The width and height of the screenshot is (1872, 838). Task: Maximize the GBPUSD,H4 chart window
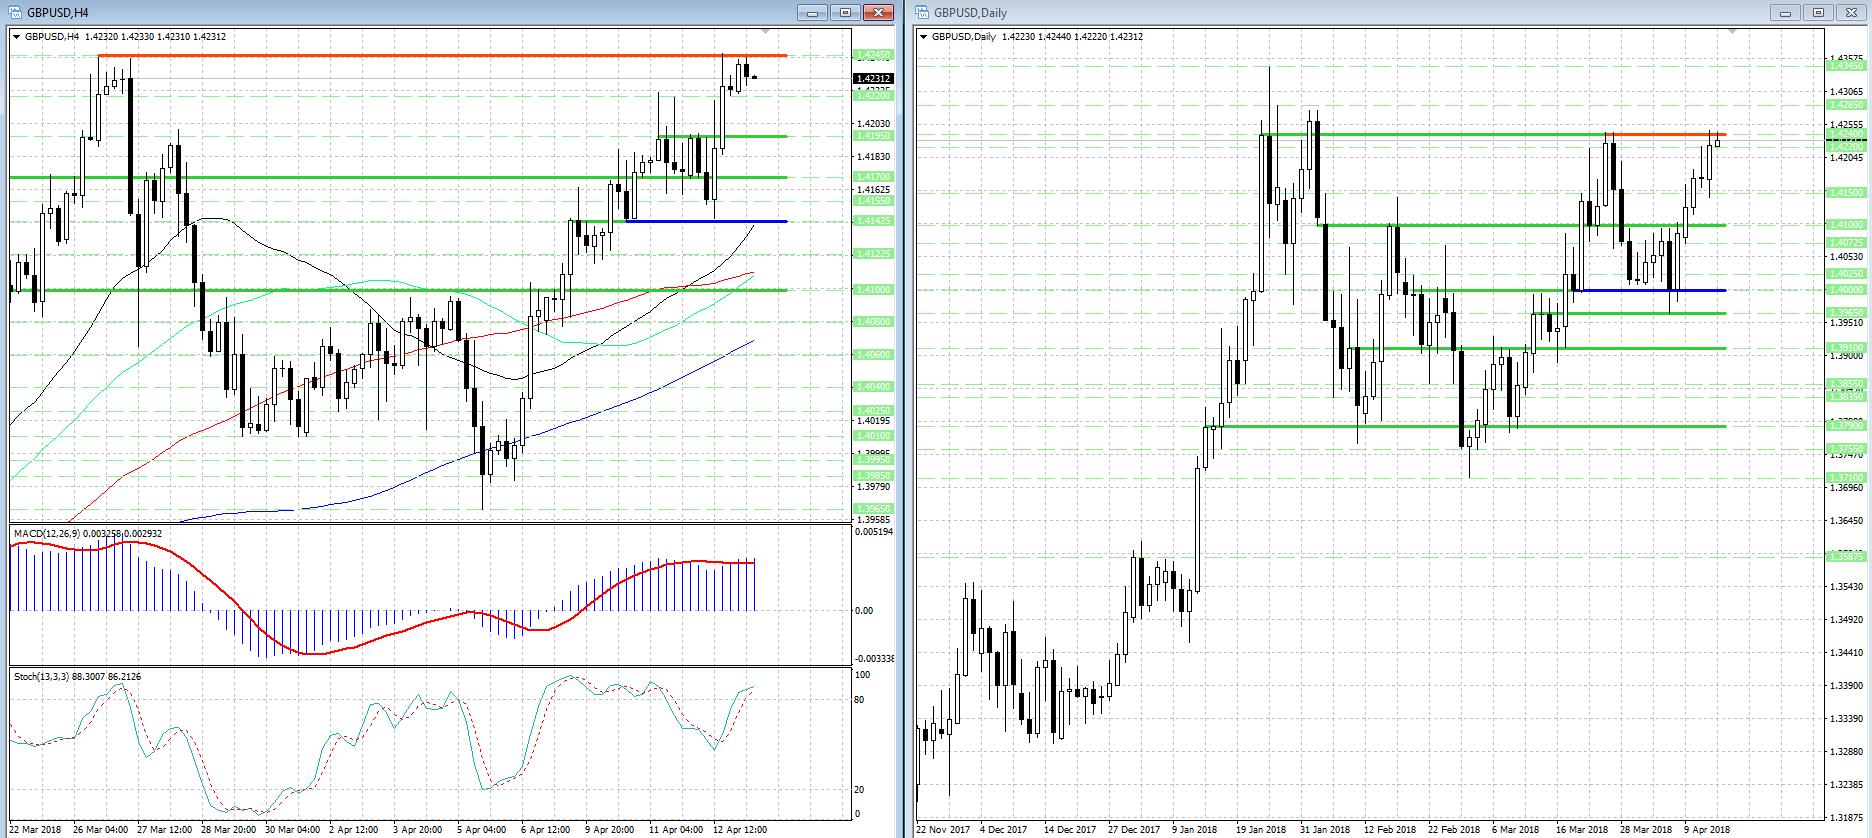pos(845,12)
